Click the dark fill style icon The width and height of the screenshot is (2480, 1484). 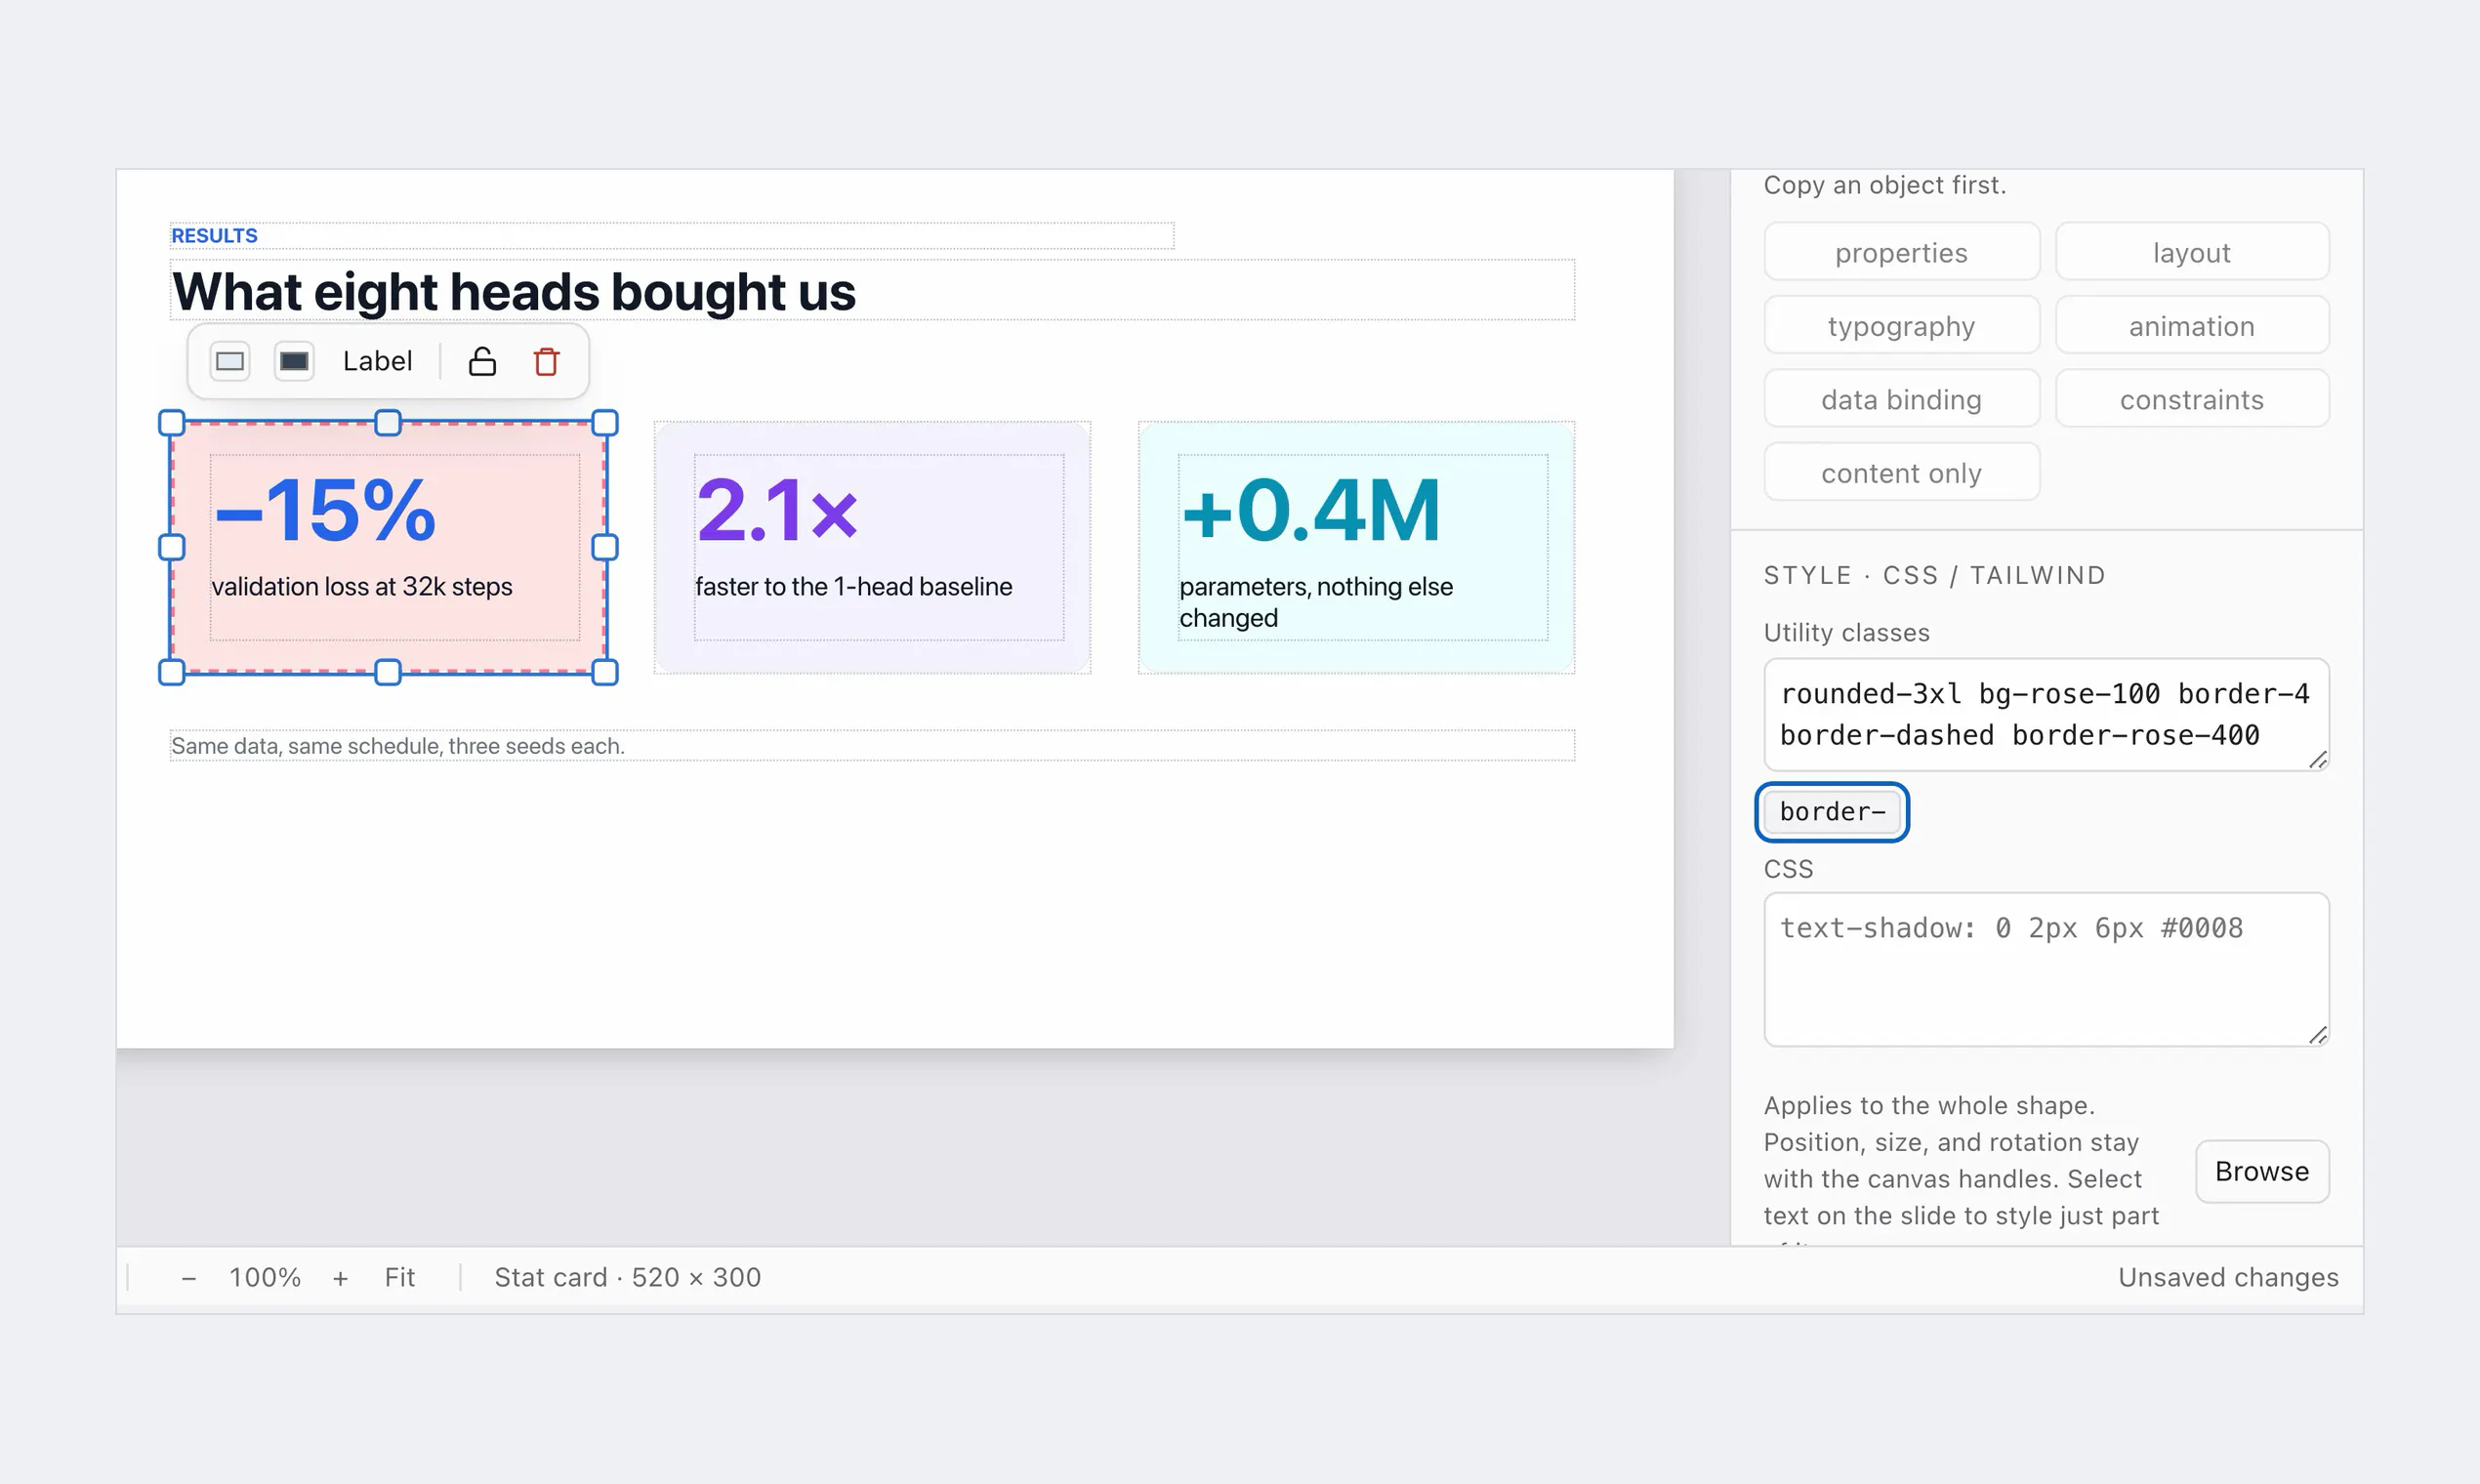294,361
